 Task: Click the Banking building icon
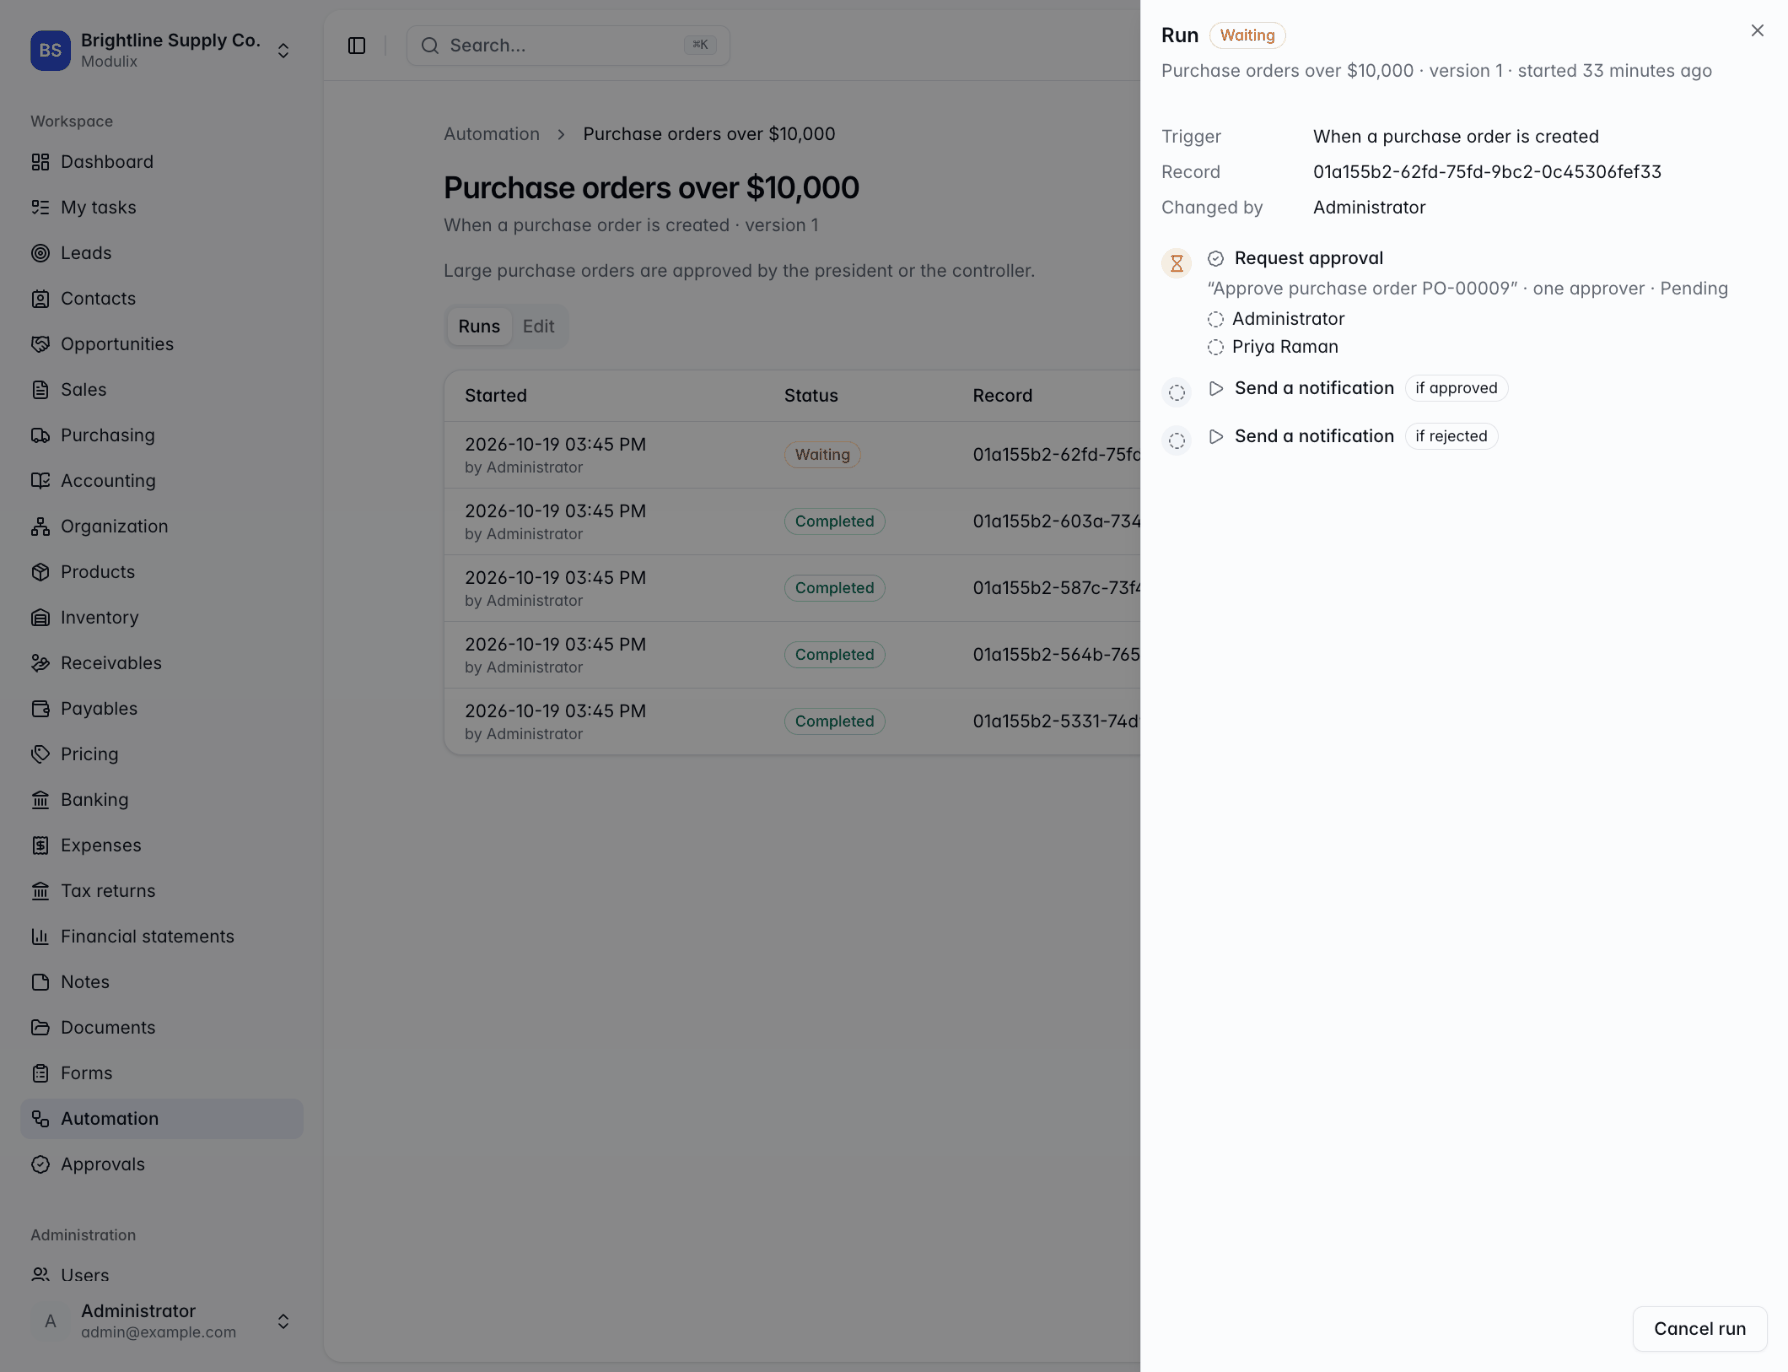tap(40, 799)
